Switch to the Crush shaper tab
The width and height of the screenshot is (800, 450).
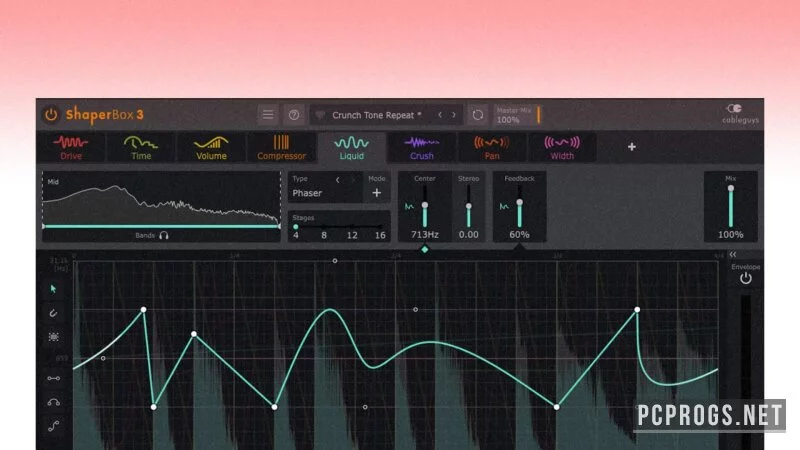click(421, 147)
